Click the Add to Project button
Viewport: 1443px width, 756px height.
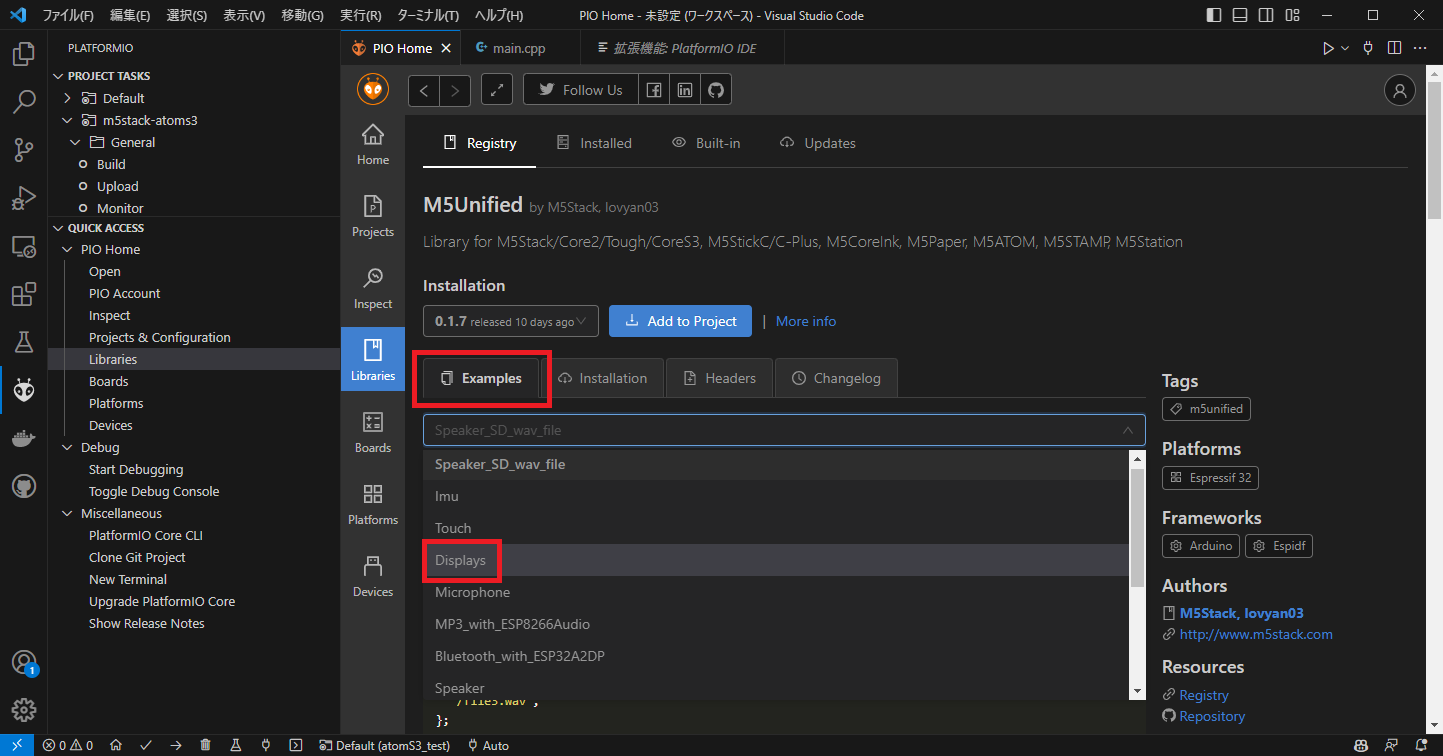click(680, 321)
